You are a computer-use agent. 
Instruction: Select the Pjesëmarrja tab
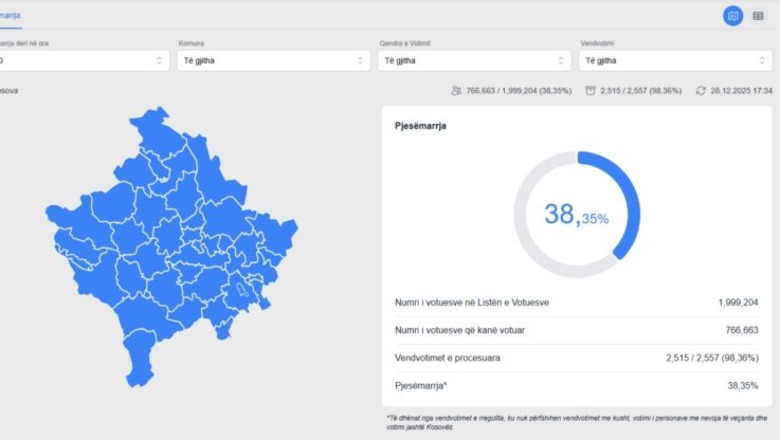coord(10,15)
